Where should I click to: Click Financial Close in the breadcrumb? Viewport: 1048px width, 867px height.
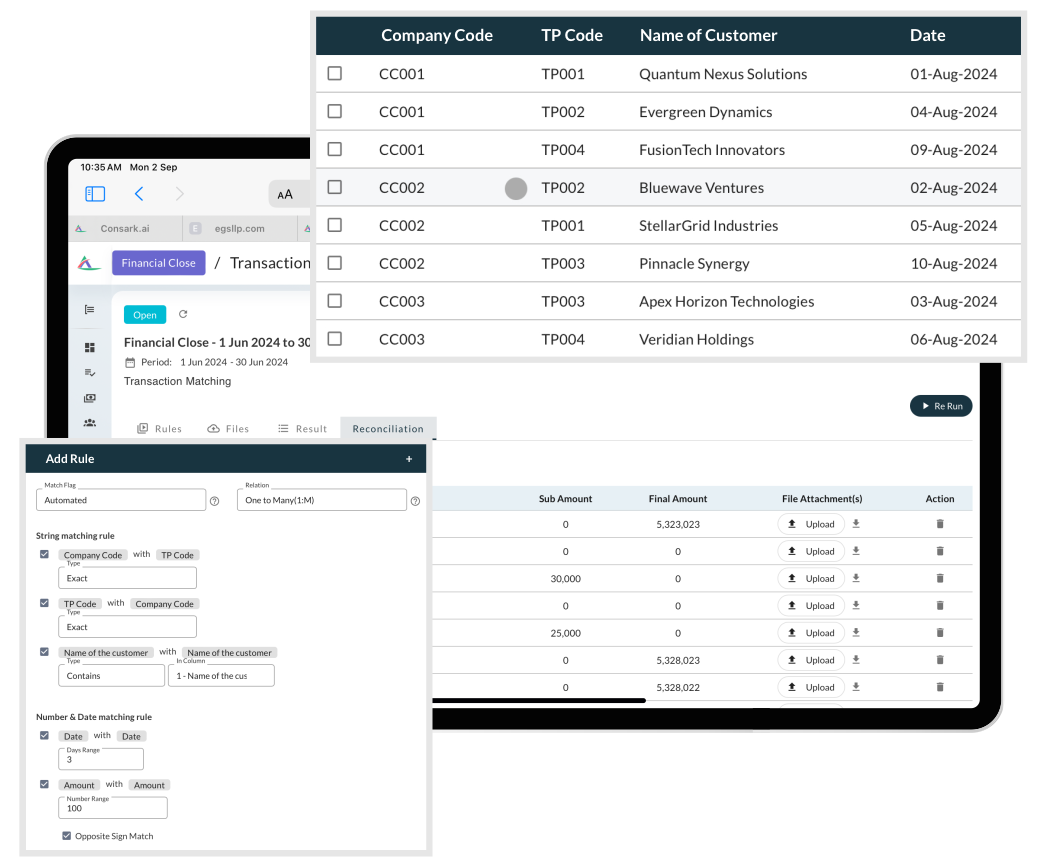pos(158,262)
